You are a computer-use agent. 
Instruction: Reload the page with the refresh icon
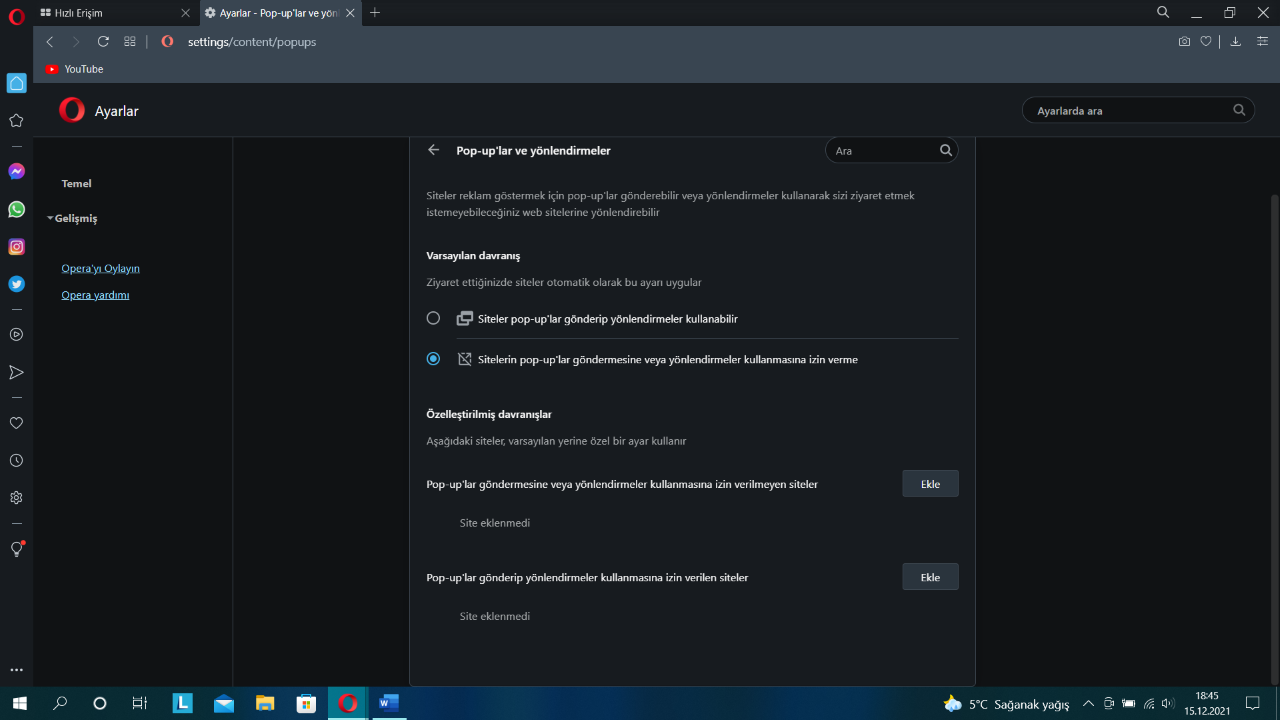[103, 41]
